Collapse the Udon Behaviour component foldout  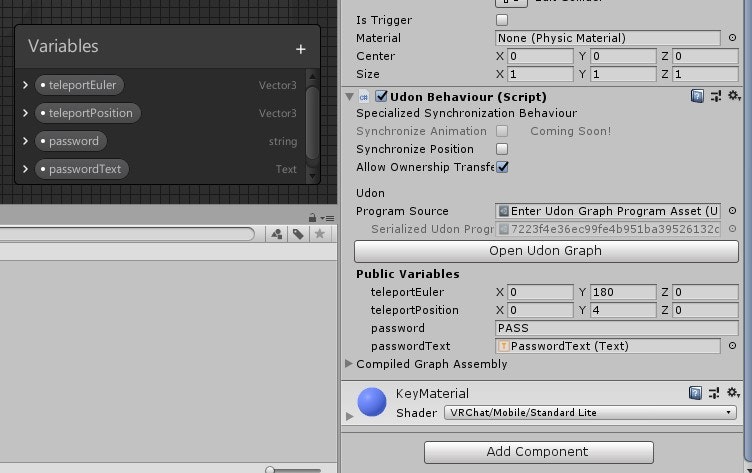(x=350, y=97)
